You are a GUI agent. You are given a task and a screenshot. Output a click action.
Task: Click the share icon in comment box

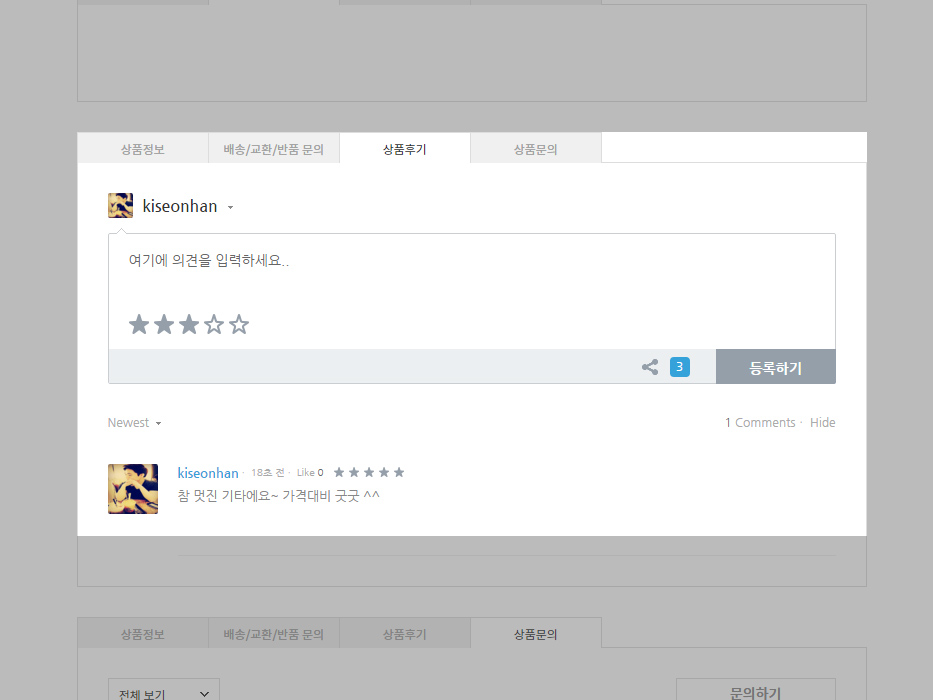[650, 367]
